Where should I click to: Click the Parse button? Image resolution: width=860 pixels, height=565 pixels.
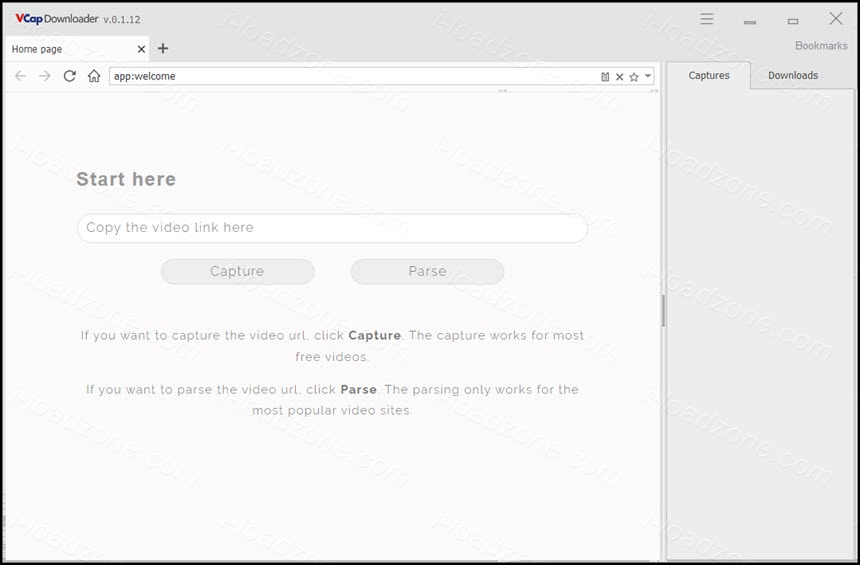click(x=427, y=272)
